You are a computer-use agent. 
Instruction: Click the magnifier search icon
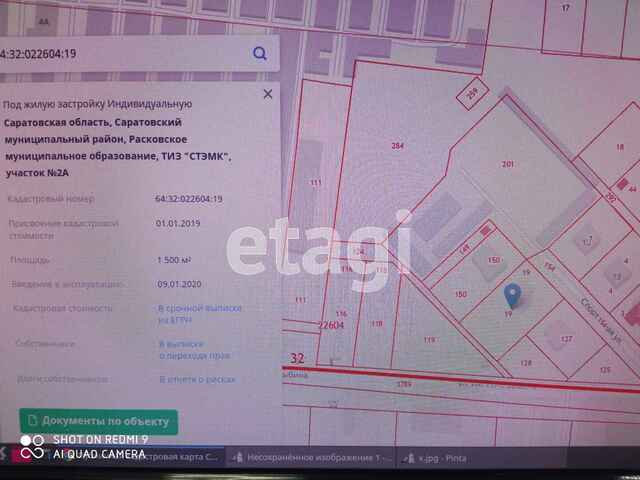coord(260,53)
